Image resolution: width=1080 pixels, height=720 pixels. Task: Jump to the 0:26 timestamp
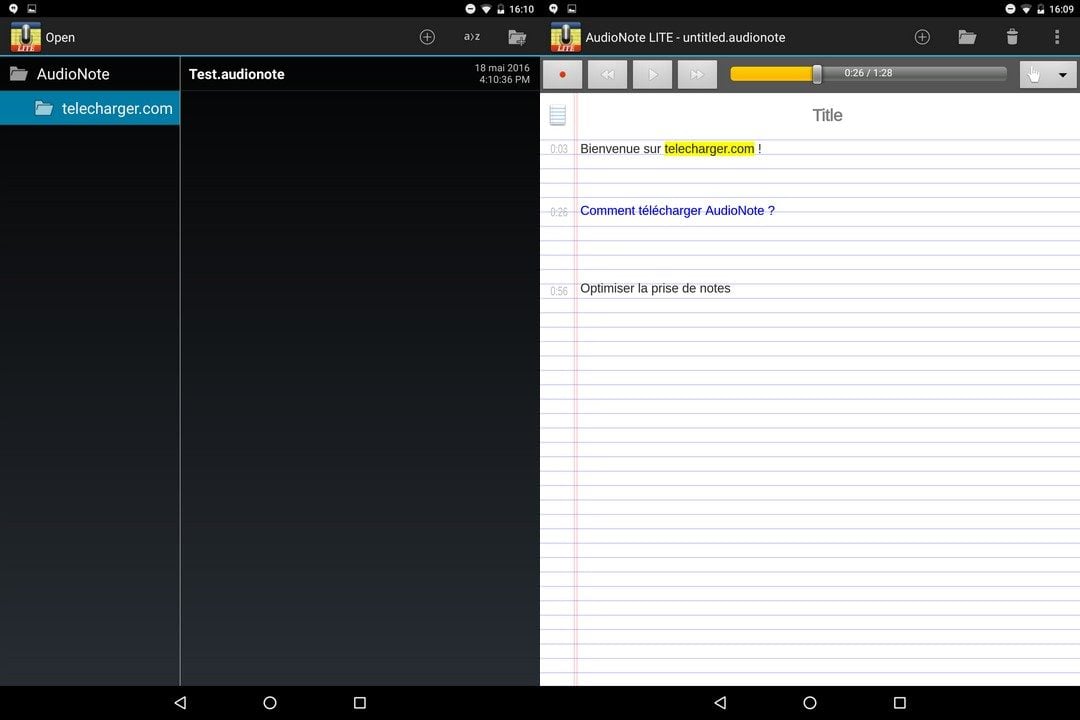[x=559, y=212]
